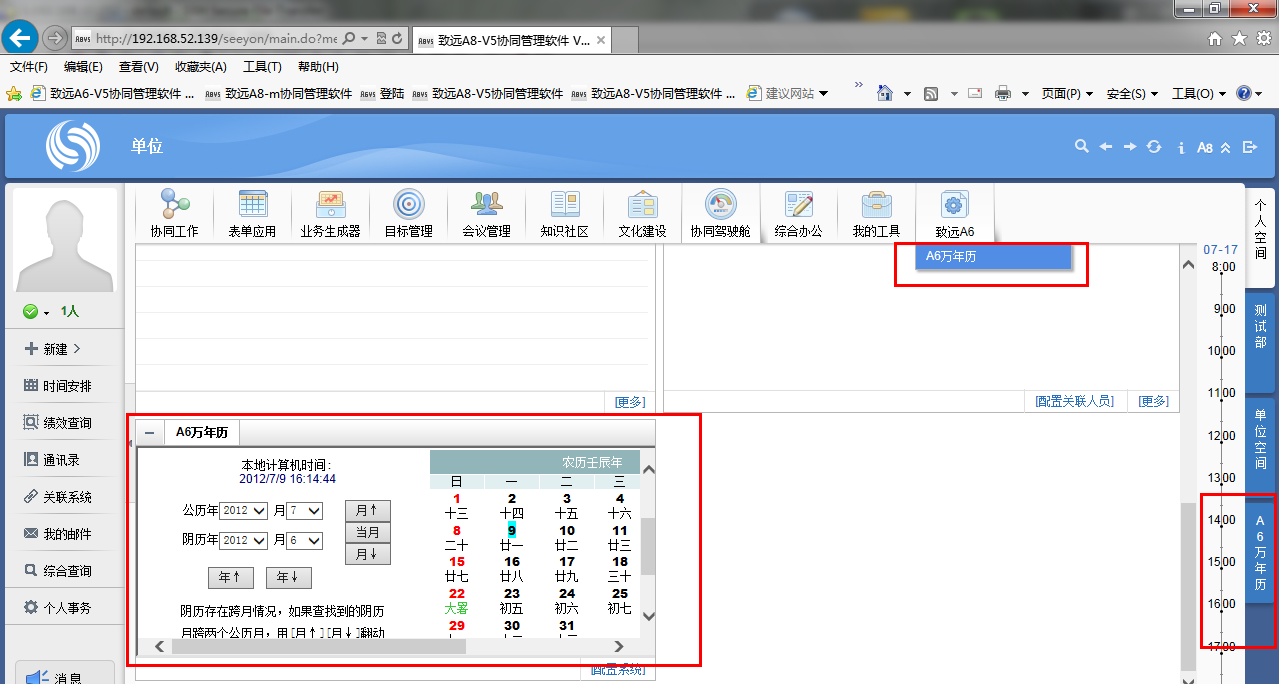This screenshot has width=1279, height=684.
Task: Expand the 公历年 2012 dropdown
Action: coord(244,511)
